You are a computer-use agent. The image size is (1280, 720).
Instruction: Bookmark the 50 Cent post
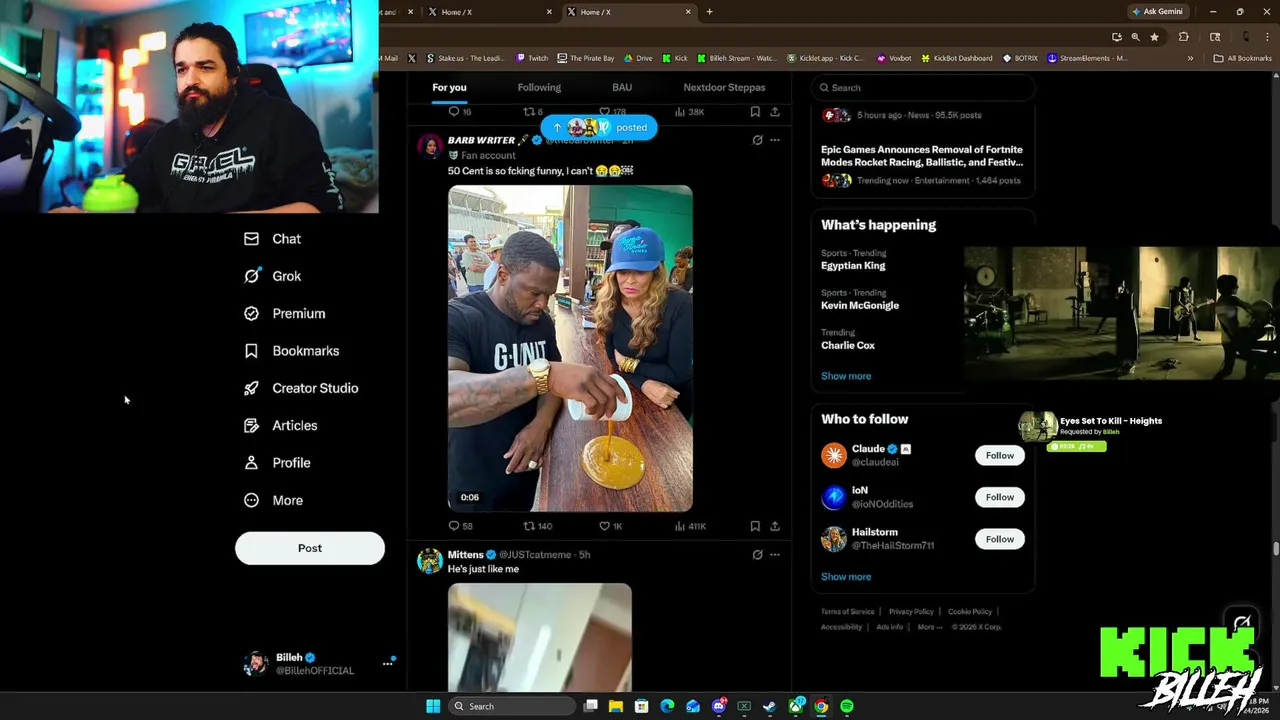(x=755, y=526)
